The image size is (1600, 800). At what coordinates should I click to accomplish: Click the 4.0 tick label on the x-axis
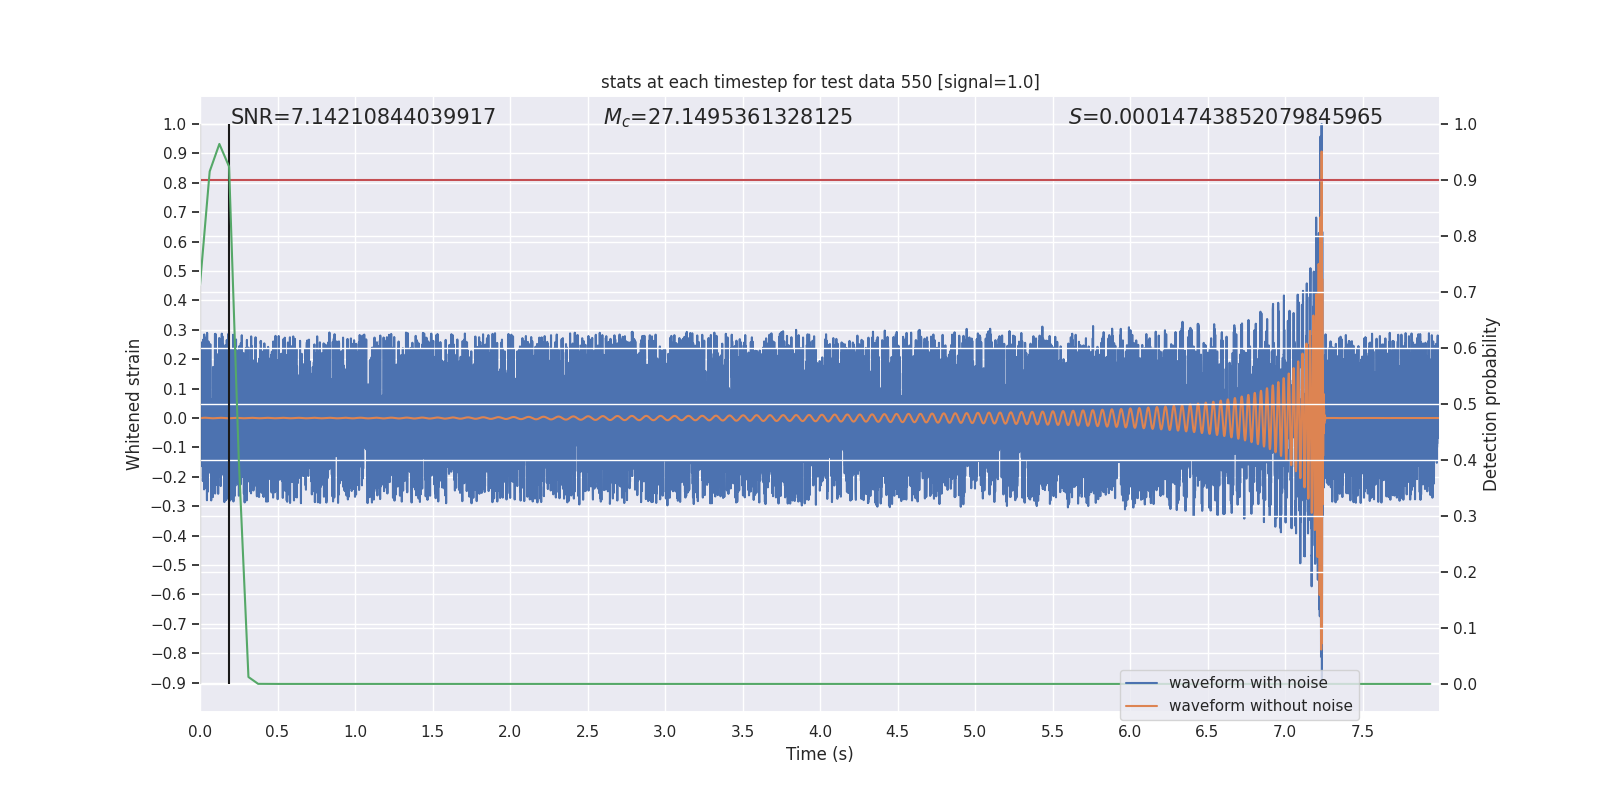(820, 732)
